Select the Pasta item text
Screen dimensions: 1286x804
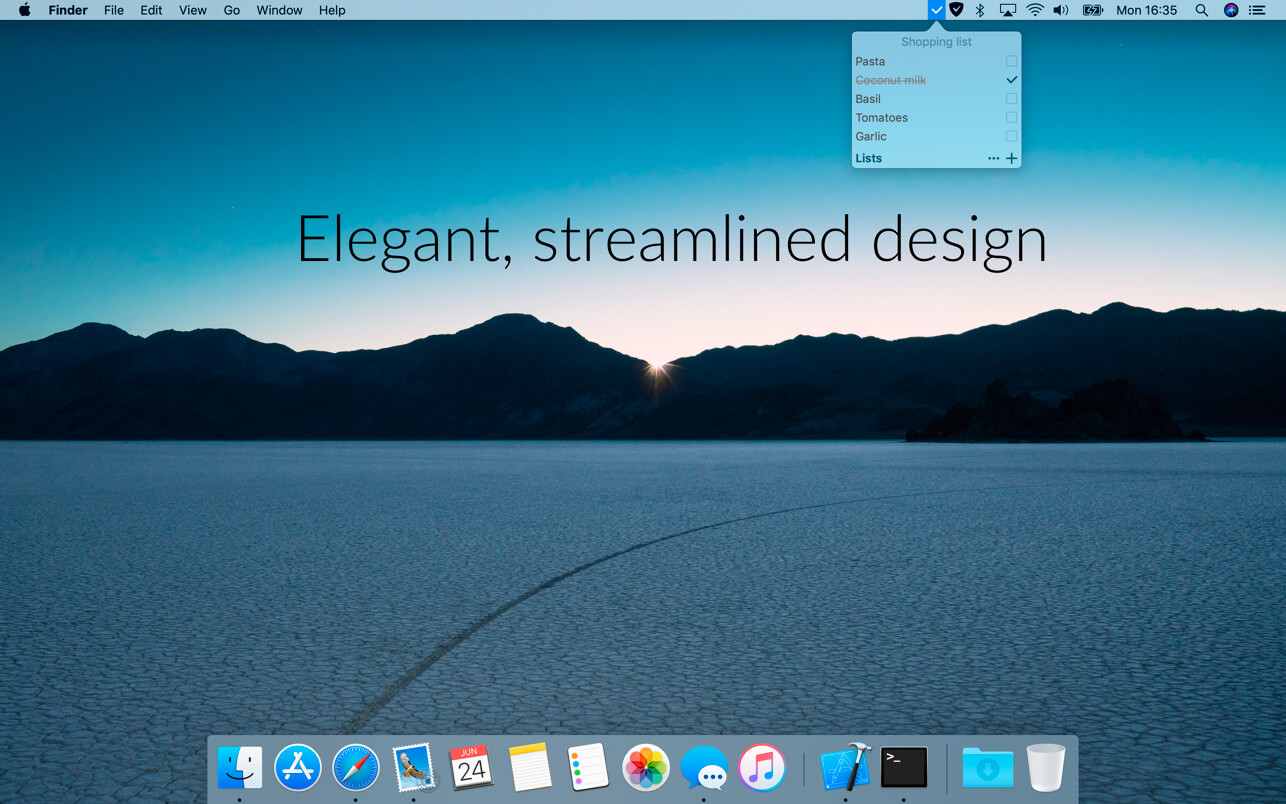pos(870,61)
